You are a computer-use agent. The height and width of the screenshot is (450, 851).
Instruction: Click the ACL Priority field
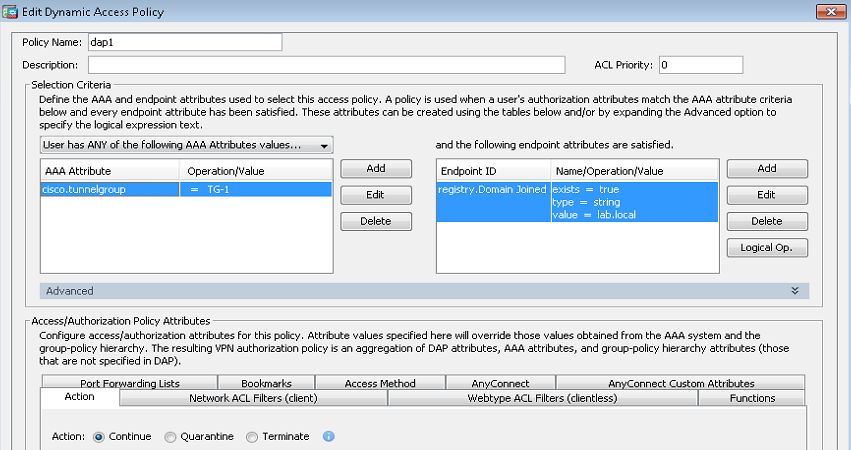pyautogui.click(x=700, y=65)
